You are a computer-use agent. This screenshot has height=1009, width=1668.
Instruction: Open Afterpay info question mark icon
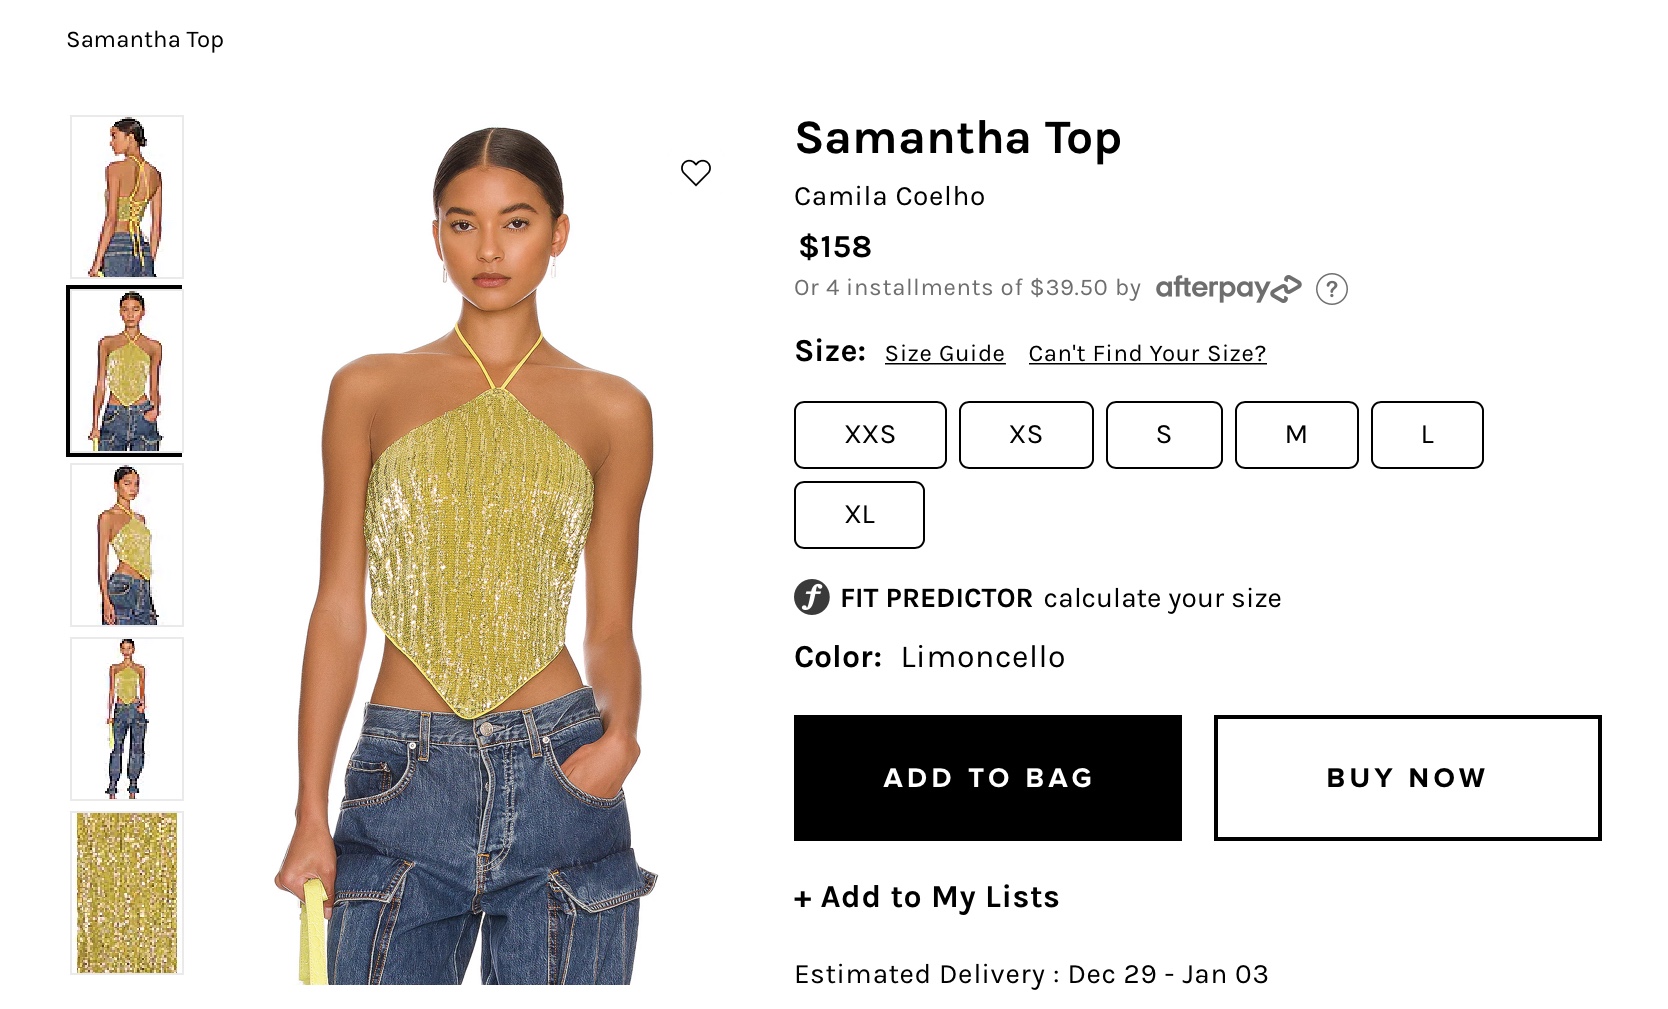1331,289
